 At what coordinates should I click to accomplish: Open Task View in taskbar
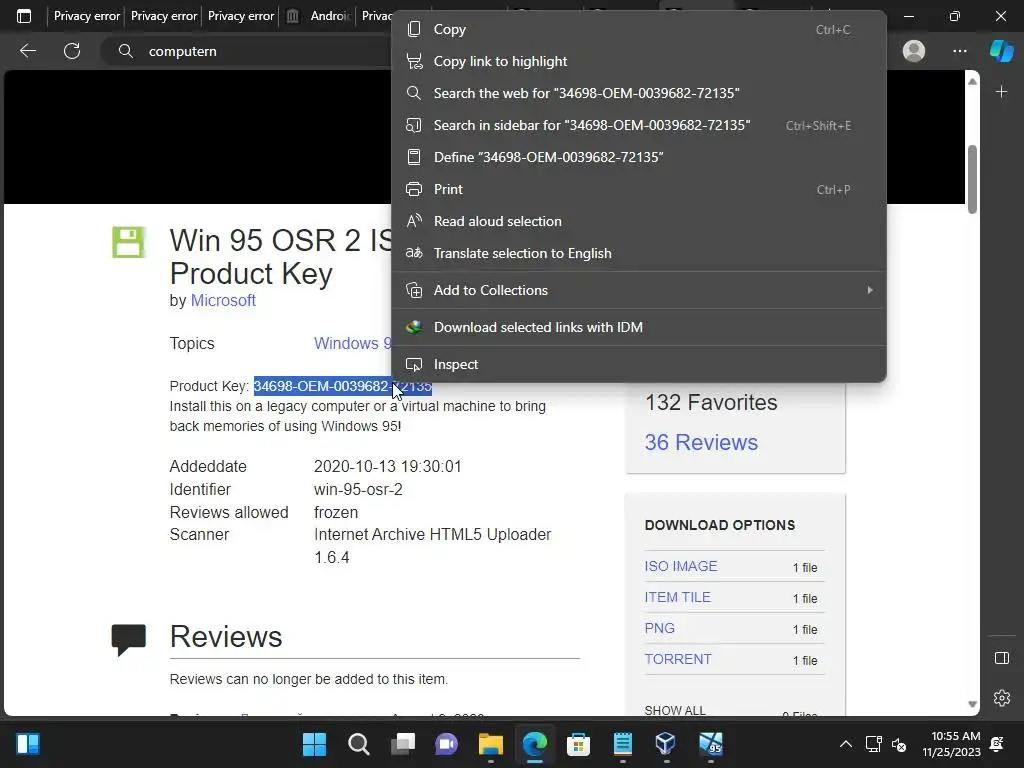(403, 744)
